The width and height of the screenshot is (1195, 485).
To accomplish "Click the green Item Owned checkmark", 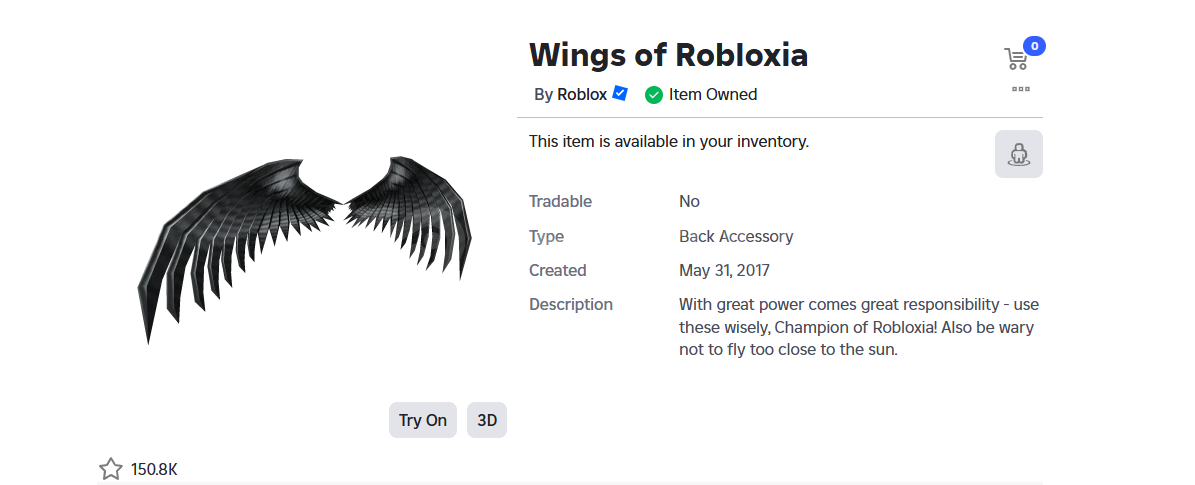I will coord(653,95).
